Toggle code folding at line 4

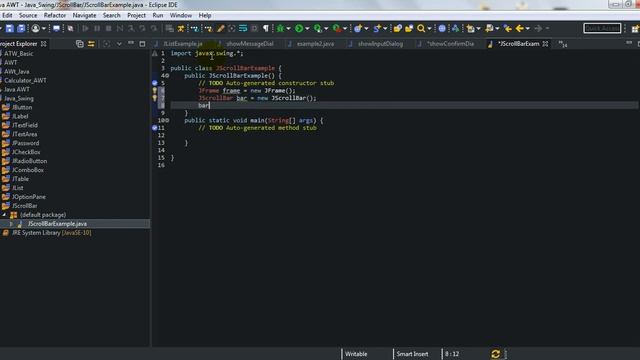point(167,76)
